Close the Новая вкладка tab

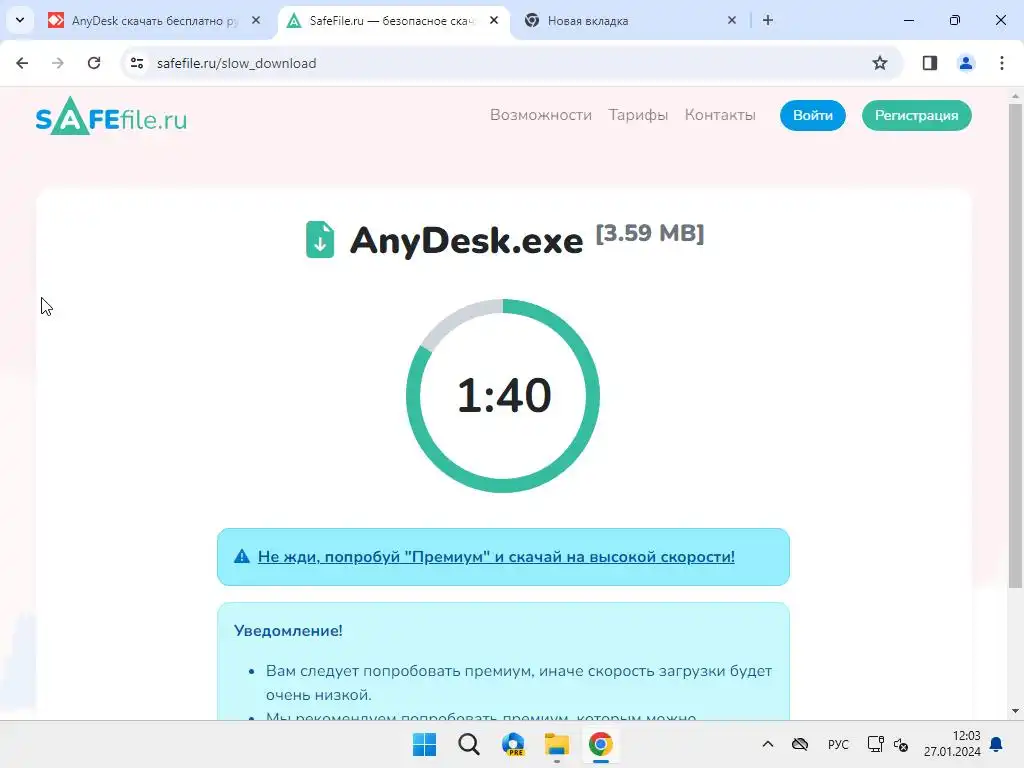click(731, 21)
